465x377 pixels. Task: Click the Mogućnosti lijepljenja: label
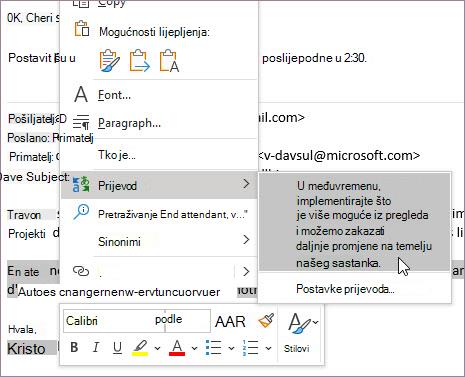(x=154, y=32)
